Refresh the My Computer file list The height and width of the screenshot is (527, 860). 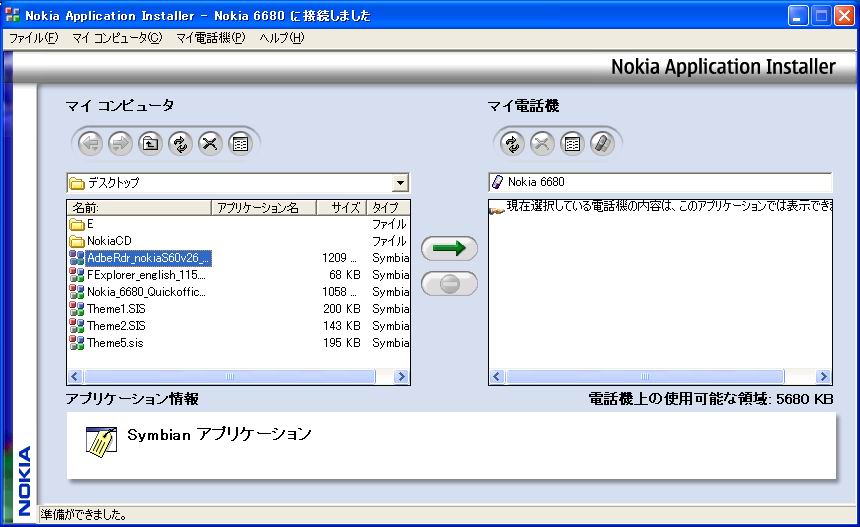(x=180, y=144)
